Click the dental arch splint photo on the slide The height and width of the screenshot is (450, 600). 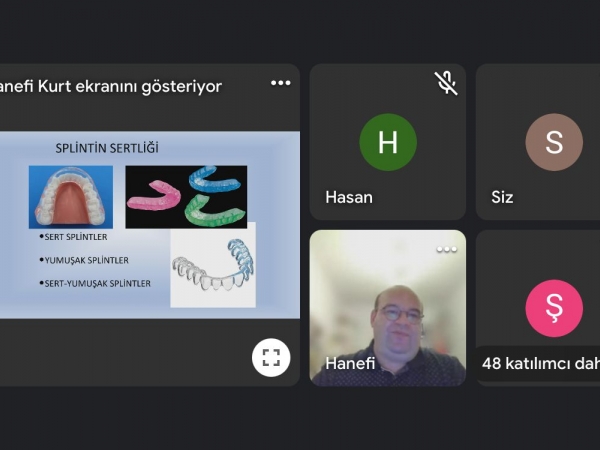(x=71, y=197)
